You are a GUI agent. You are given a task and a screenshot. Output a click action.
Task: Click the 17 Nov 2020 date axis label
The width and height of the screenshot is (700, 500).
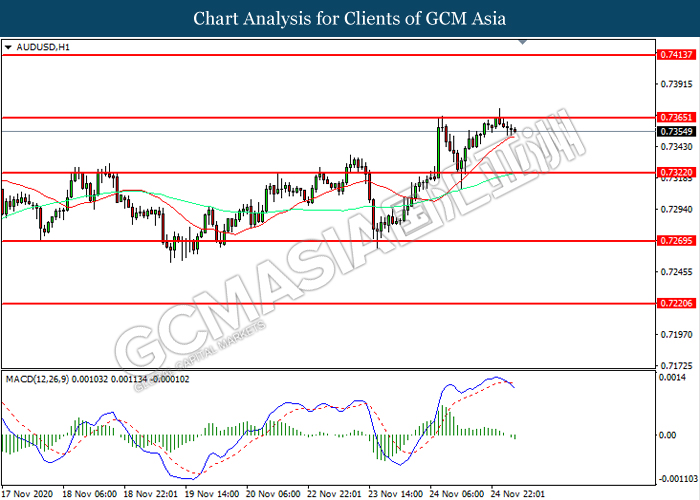(28, 494)
